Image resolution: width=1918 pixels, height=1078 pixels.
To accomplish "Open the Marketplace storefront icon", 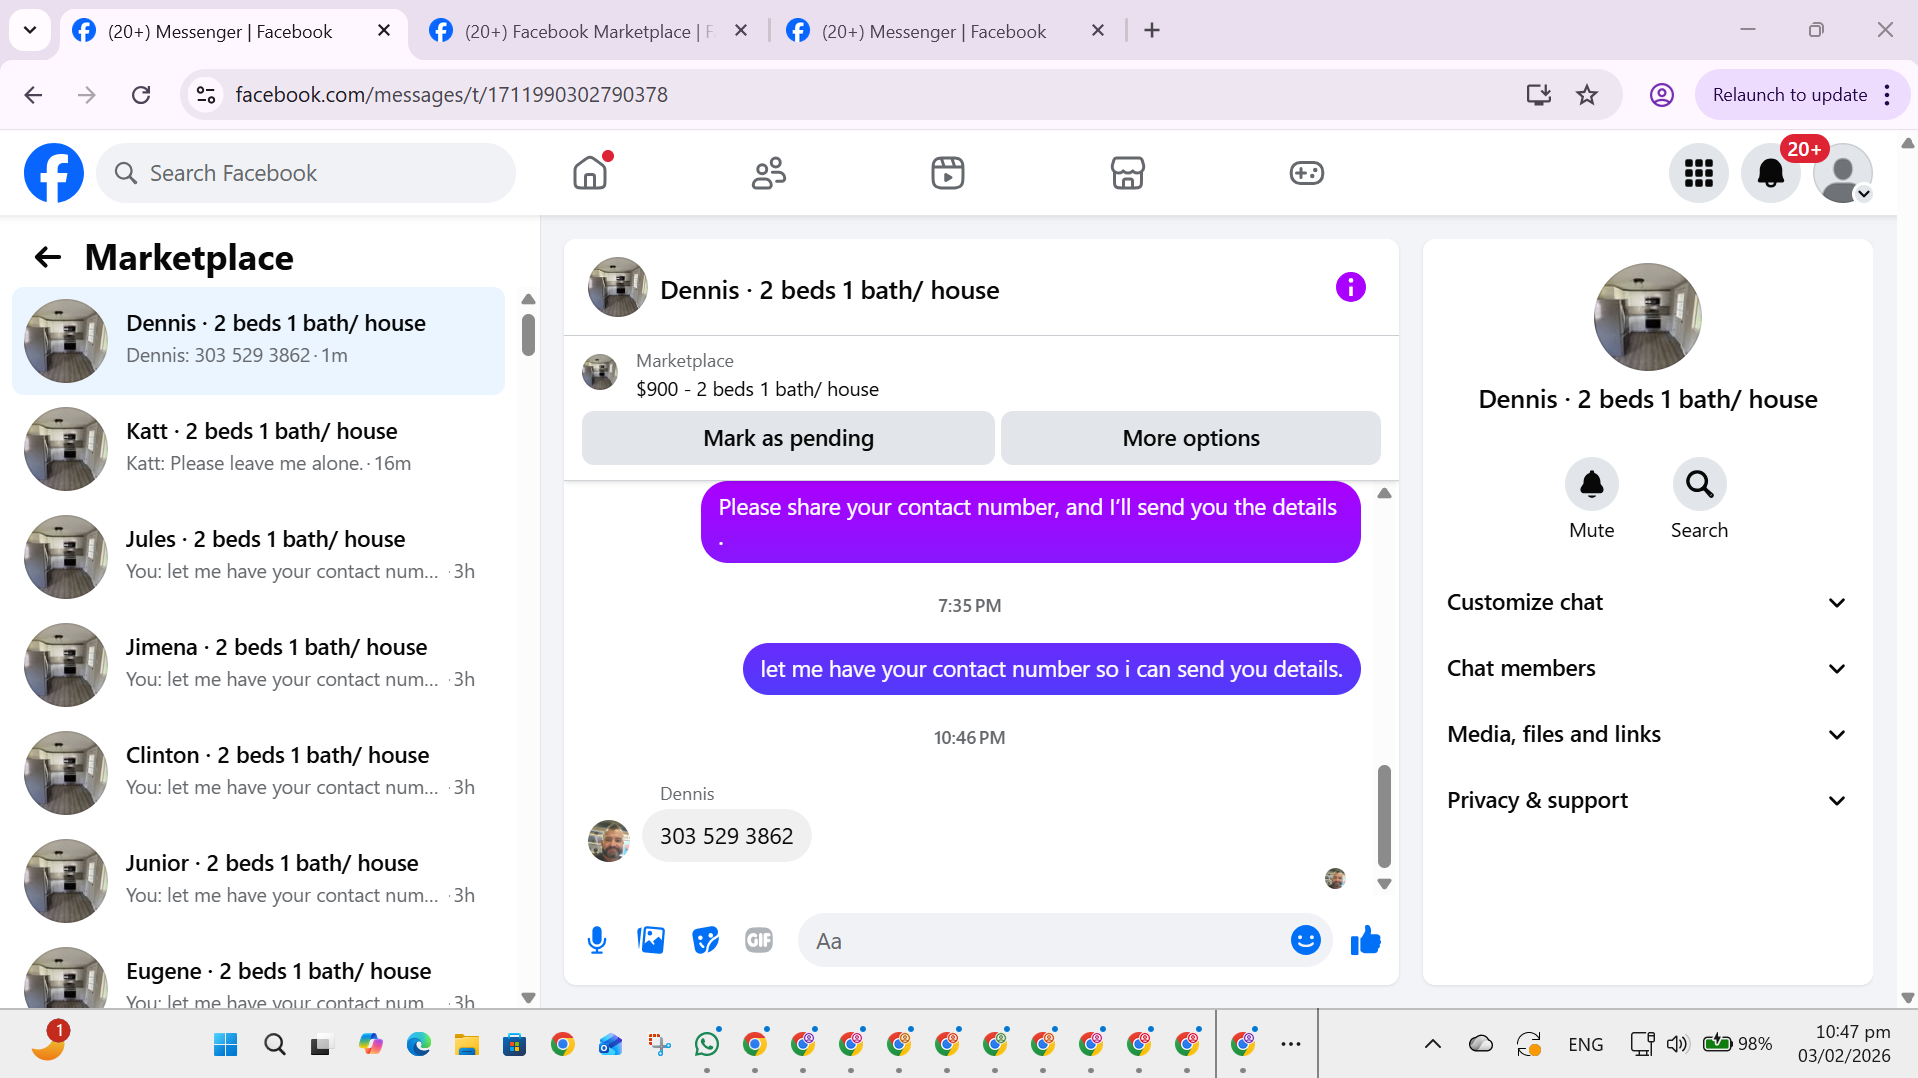I will click(x=1127, y=173).
